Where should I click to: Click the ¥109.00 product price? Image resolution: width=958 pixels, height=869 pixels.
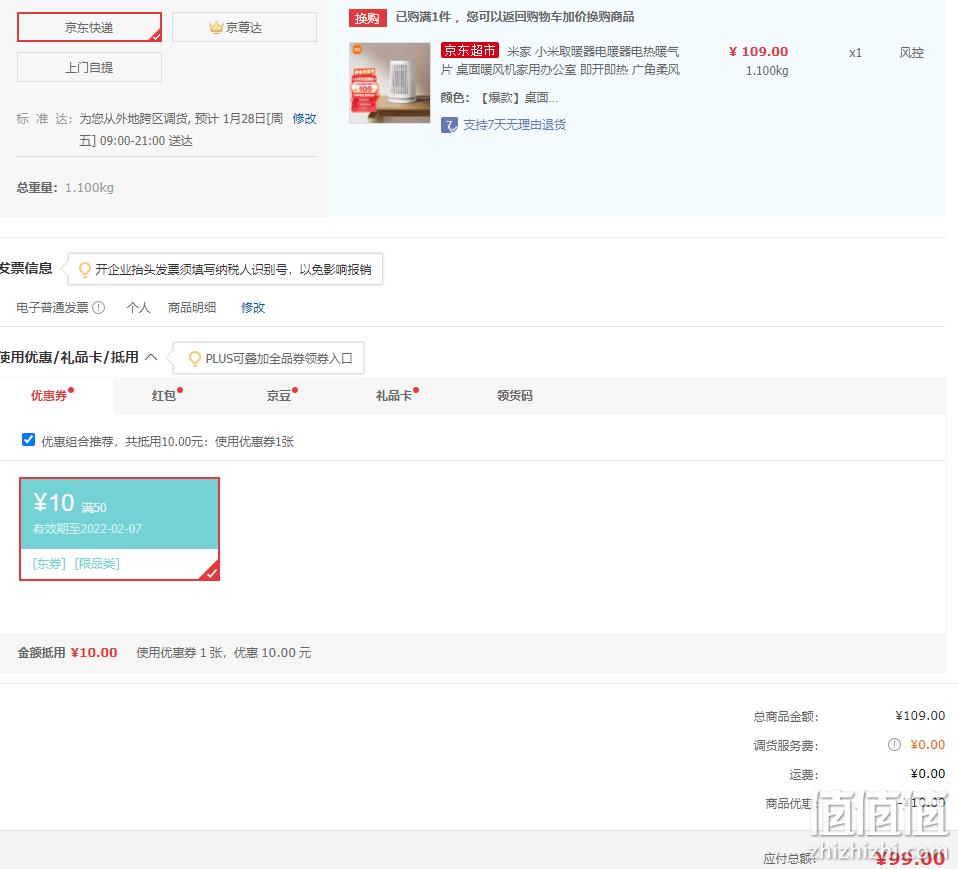pos(759,51)
